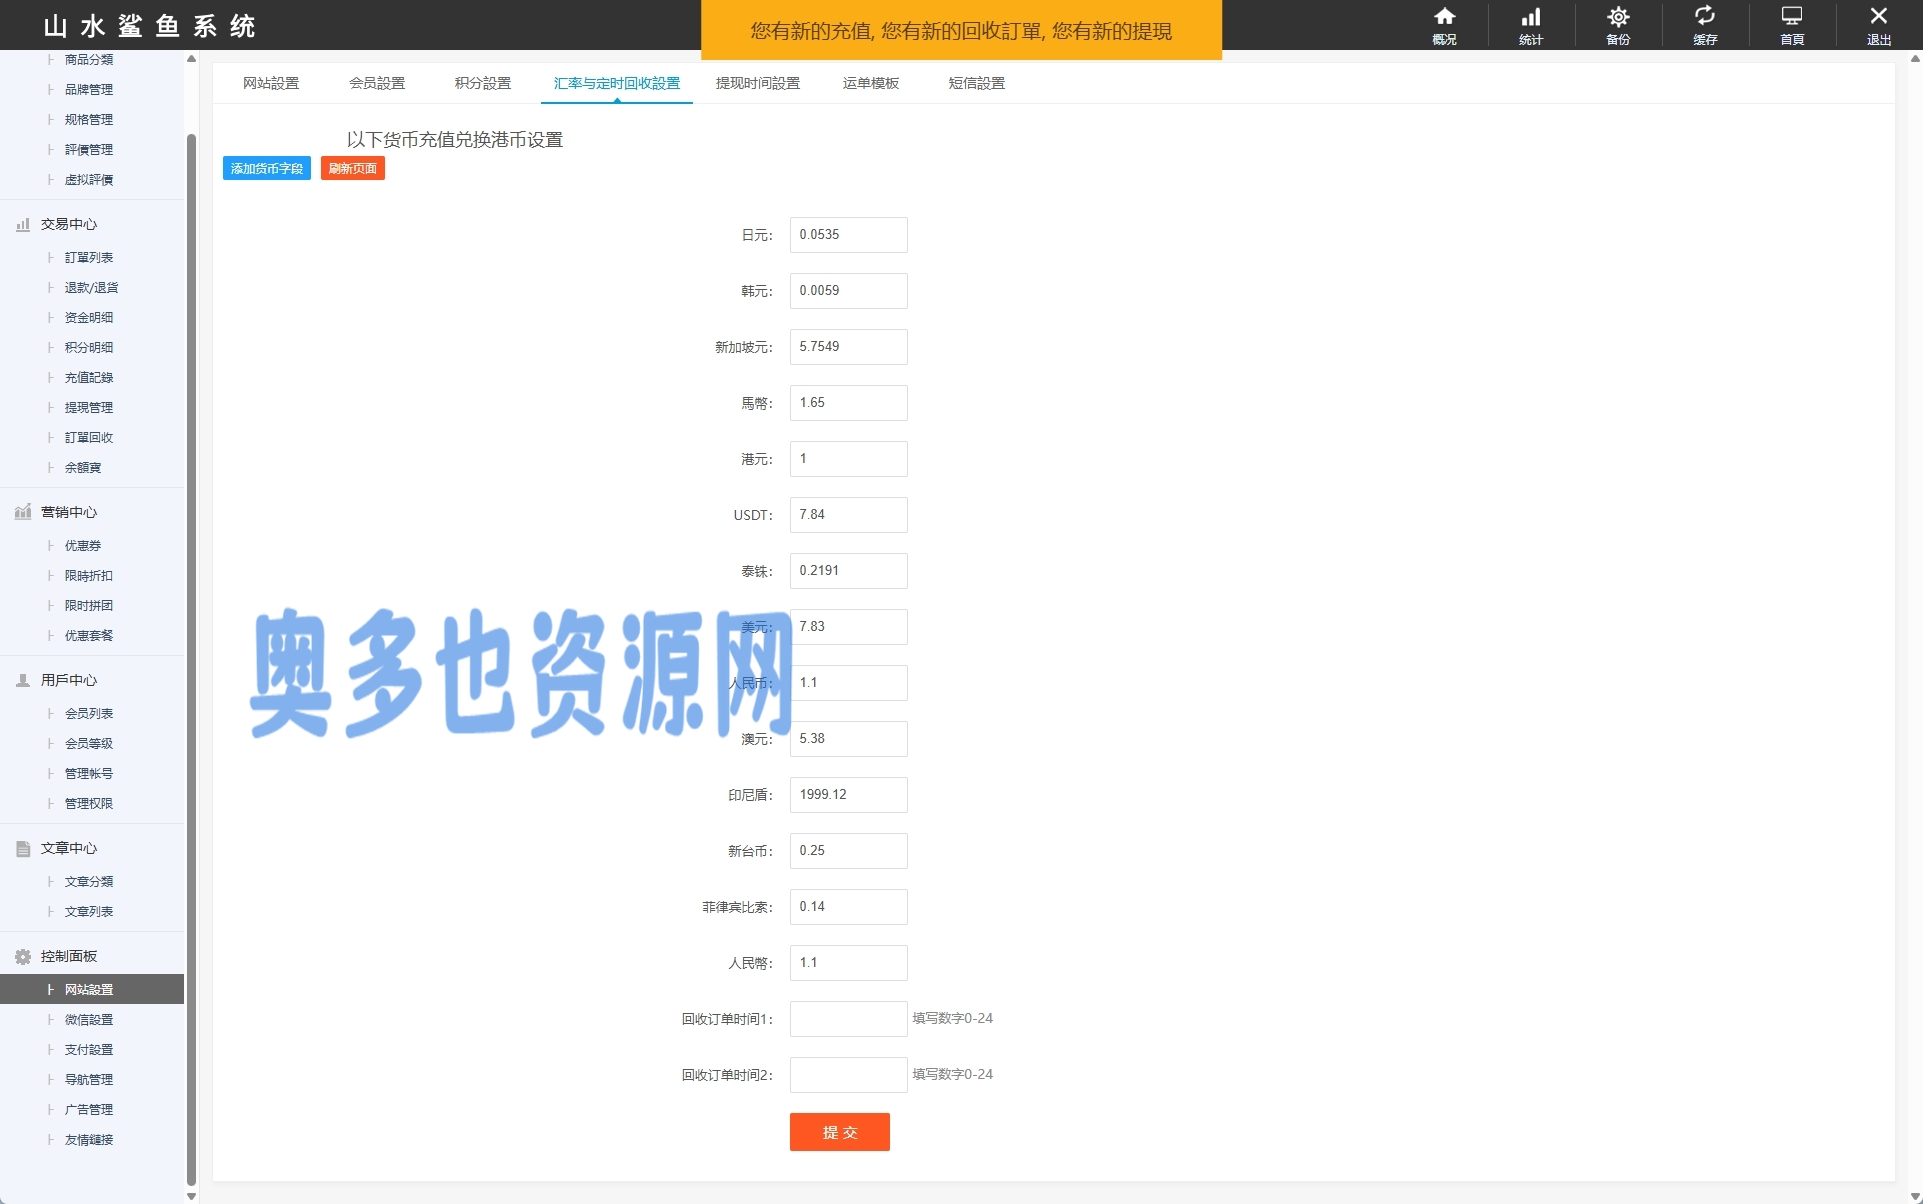Viewport: 1923px width, 1204px height.
Task: Open the 首页 monitor icon
Action: point(1792,17)
